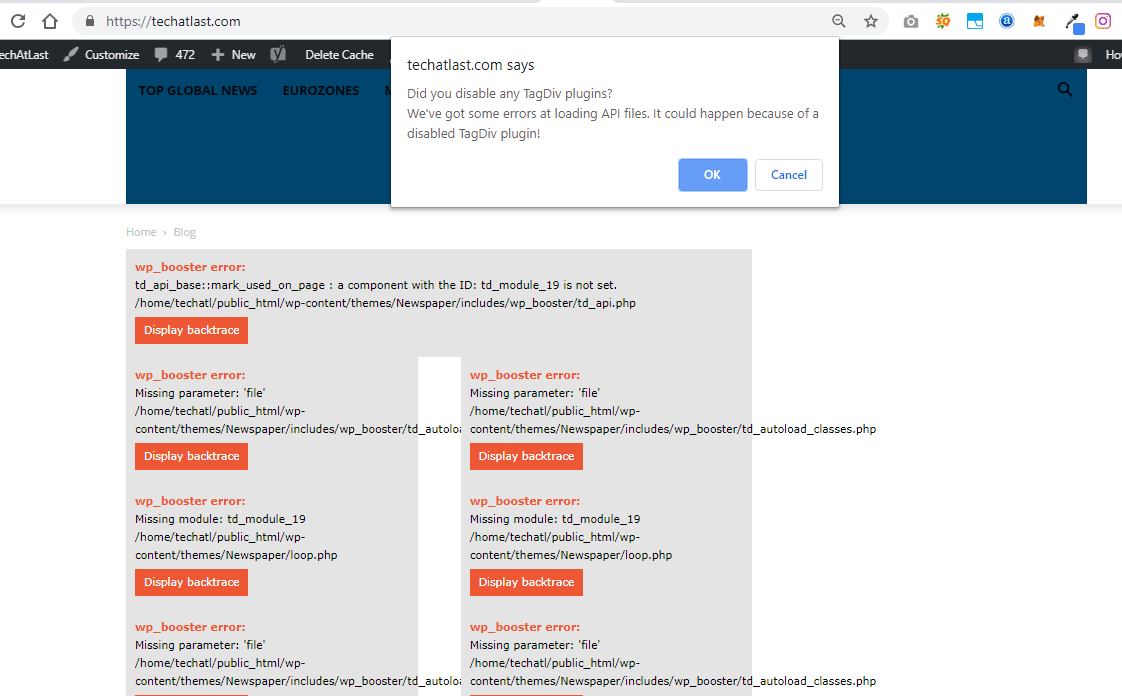Open the TOP GLOBAL NEWS nav item

[197, 90]
